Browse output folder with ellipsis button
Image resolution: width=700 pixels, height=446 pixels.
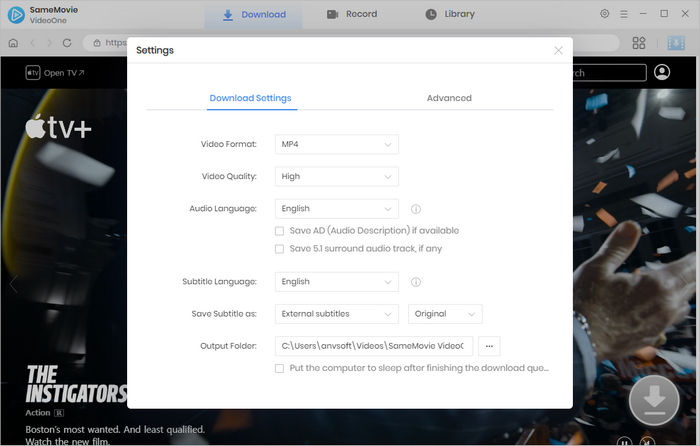pyautogui.click(x=489, y=346)
